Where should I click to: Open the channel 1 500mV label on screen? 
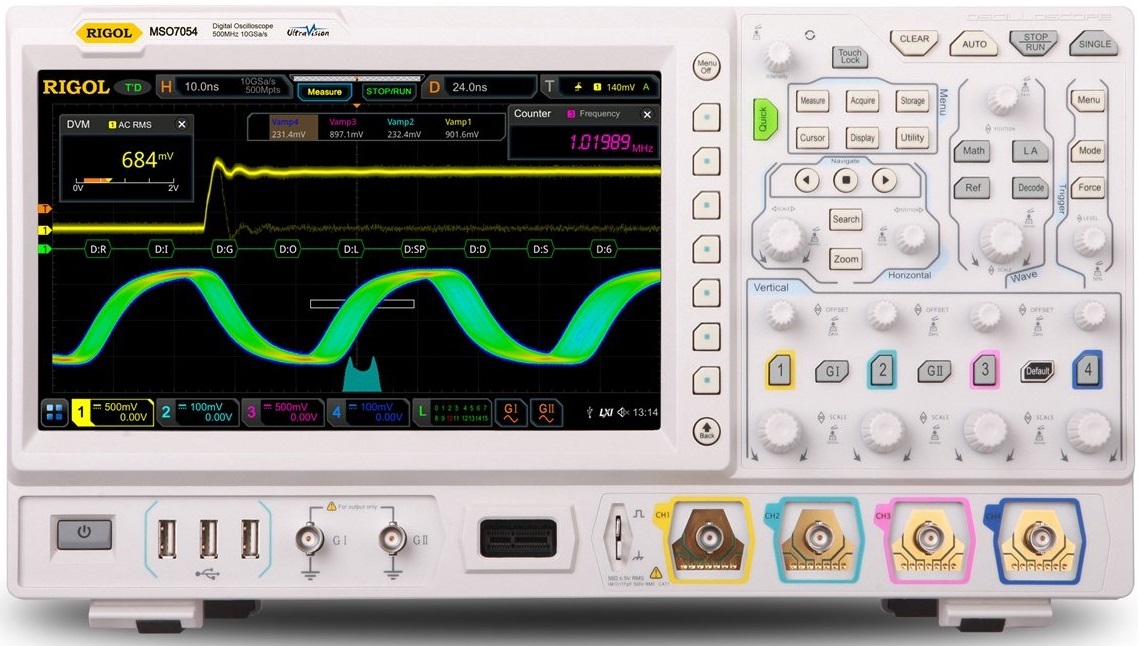(112, 412)
